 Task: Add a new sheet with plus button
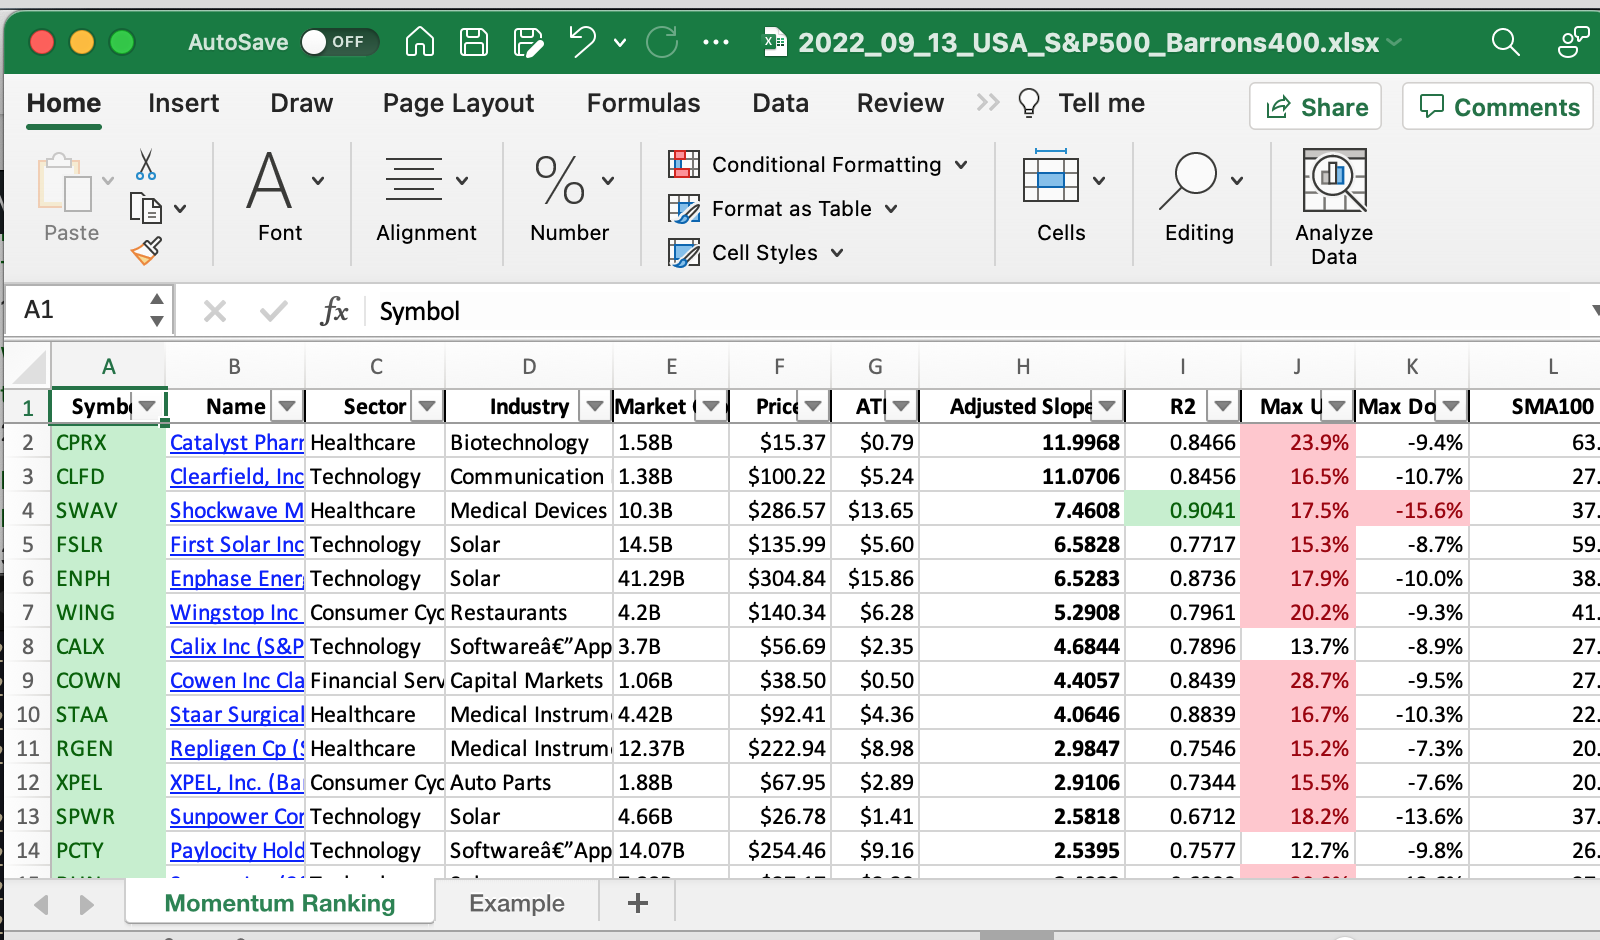pyautogui.click(x=637, y=903)
